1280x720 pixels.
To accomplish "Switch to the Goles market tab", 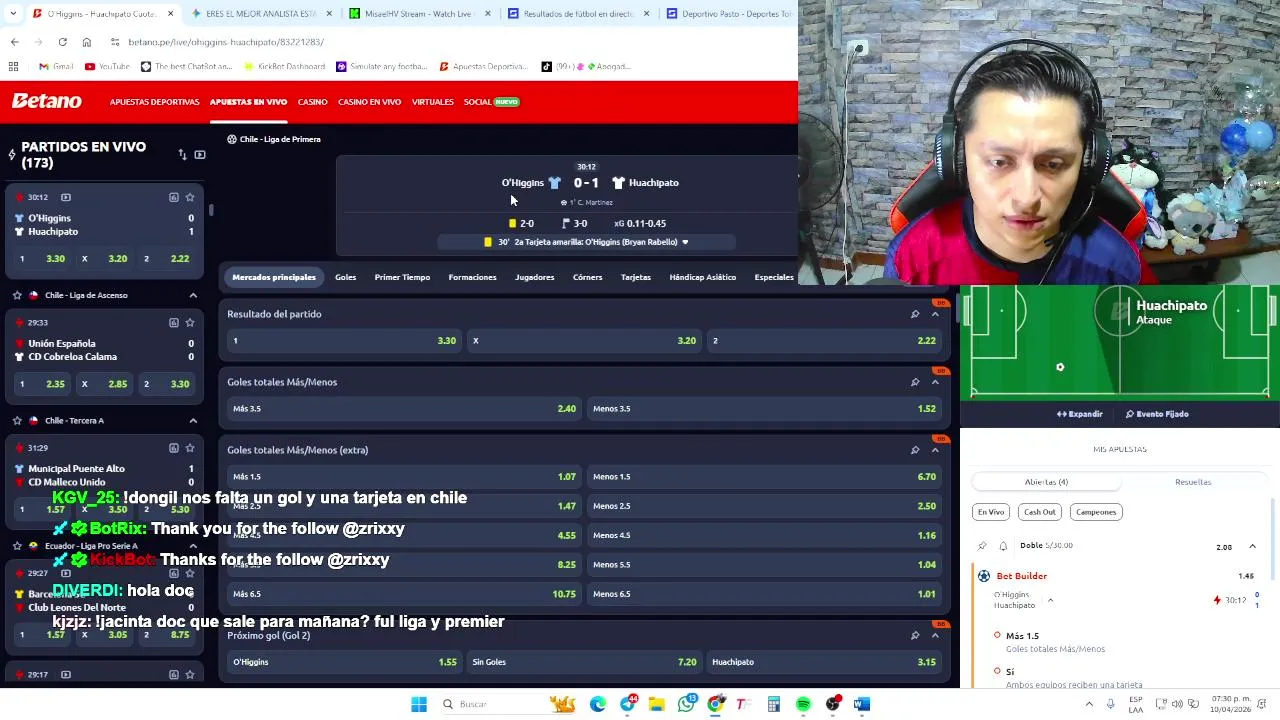I will [x=345, y=277].
